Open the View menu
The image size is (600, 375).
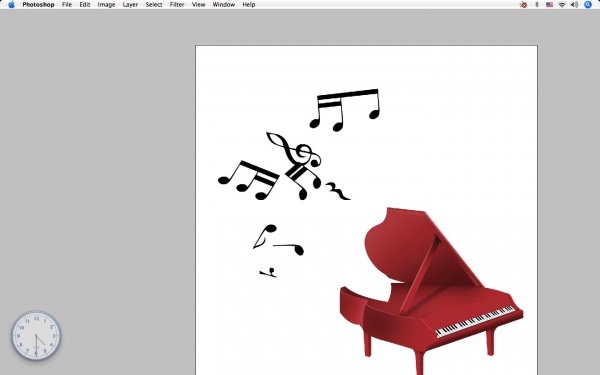(199, 5)
